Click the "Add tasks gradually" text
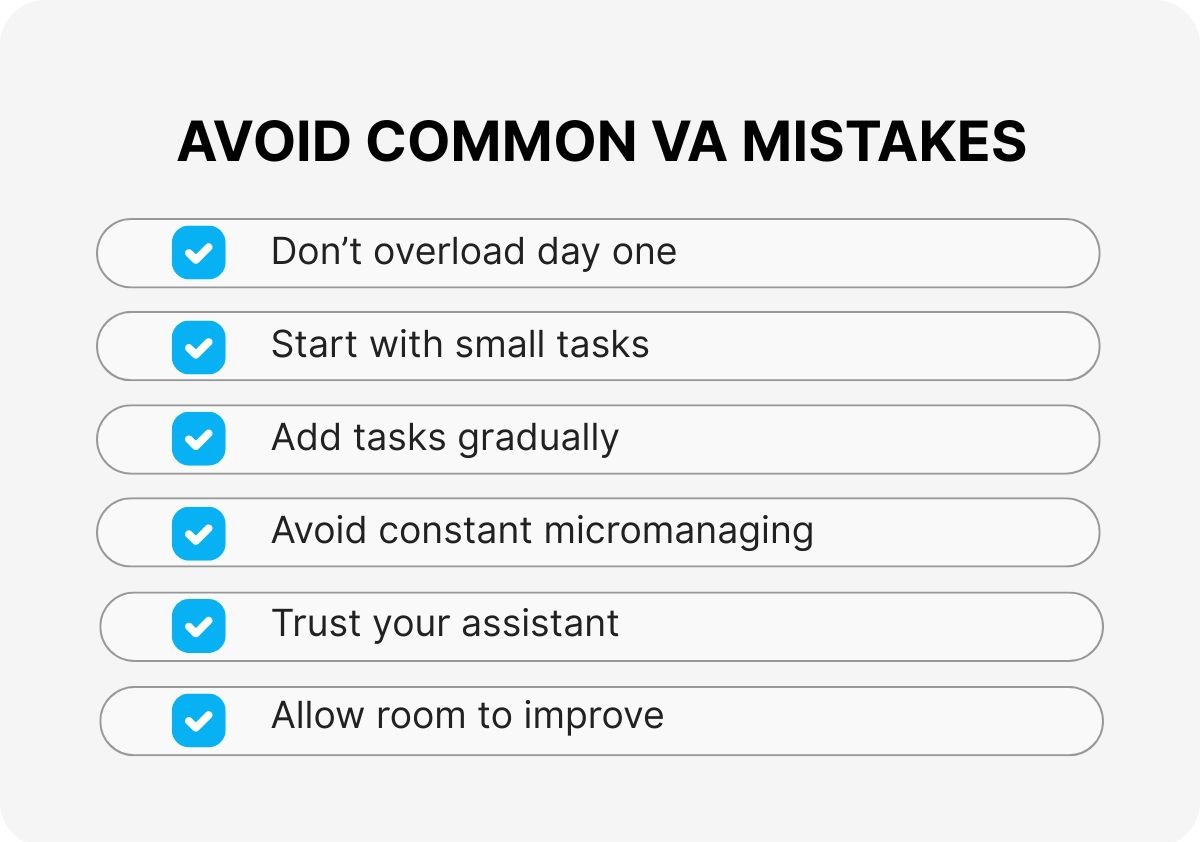The height and width of the screenshot is (842, 1200). [x=445, y=438]
